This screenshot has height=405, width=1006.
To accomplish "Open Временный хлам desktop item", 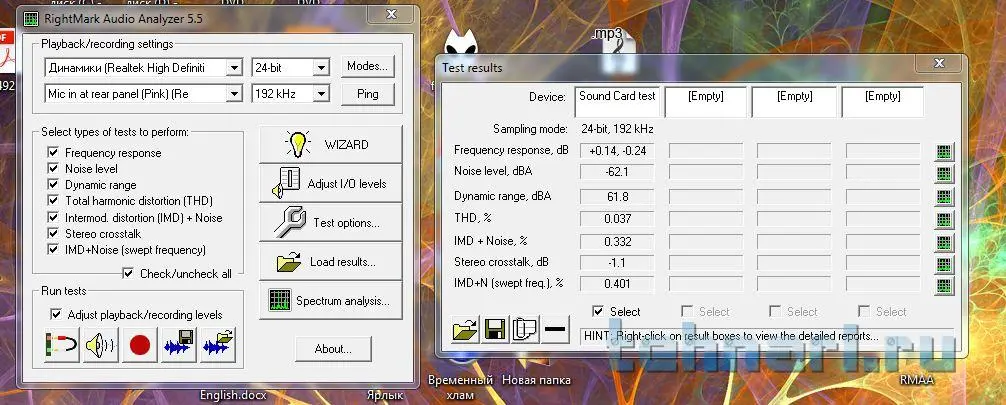I will [461, 387].
